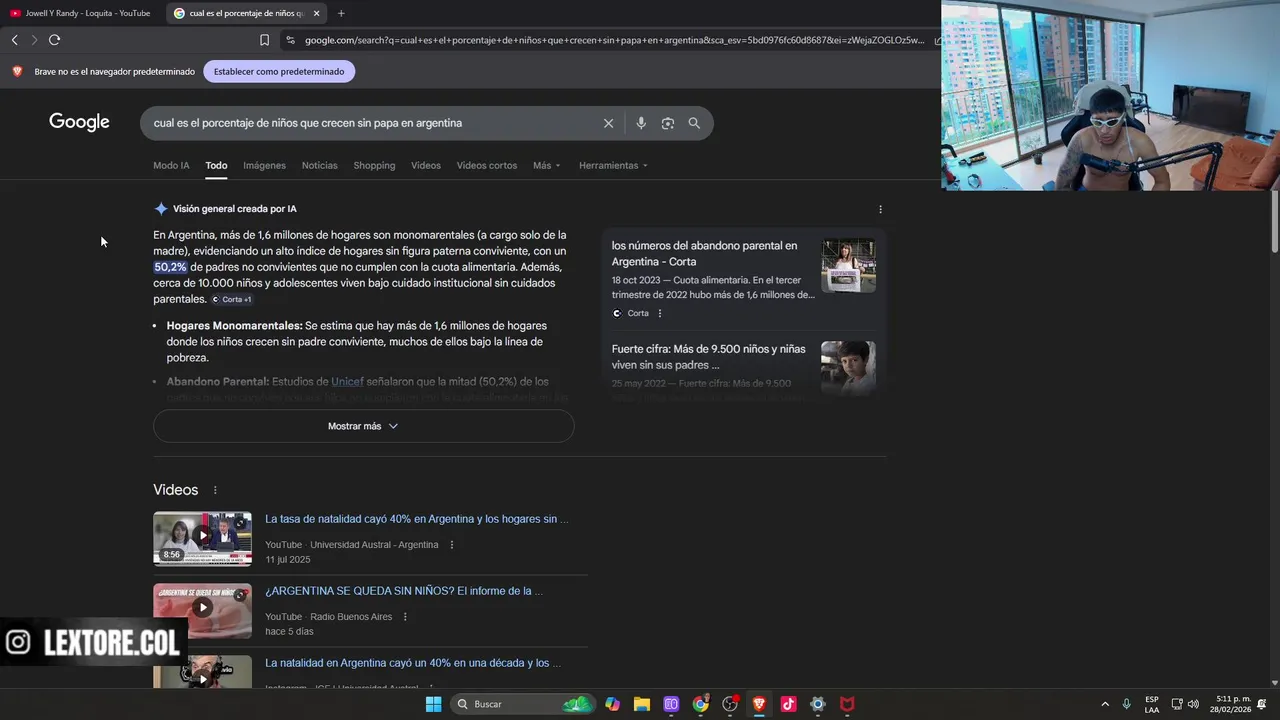Expand the Herramientas dropdown
This screenshot has height=720, width=1280.
613,165
